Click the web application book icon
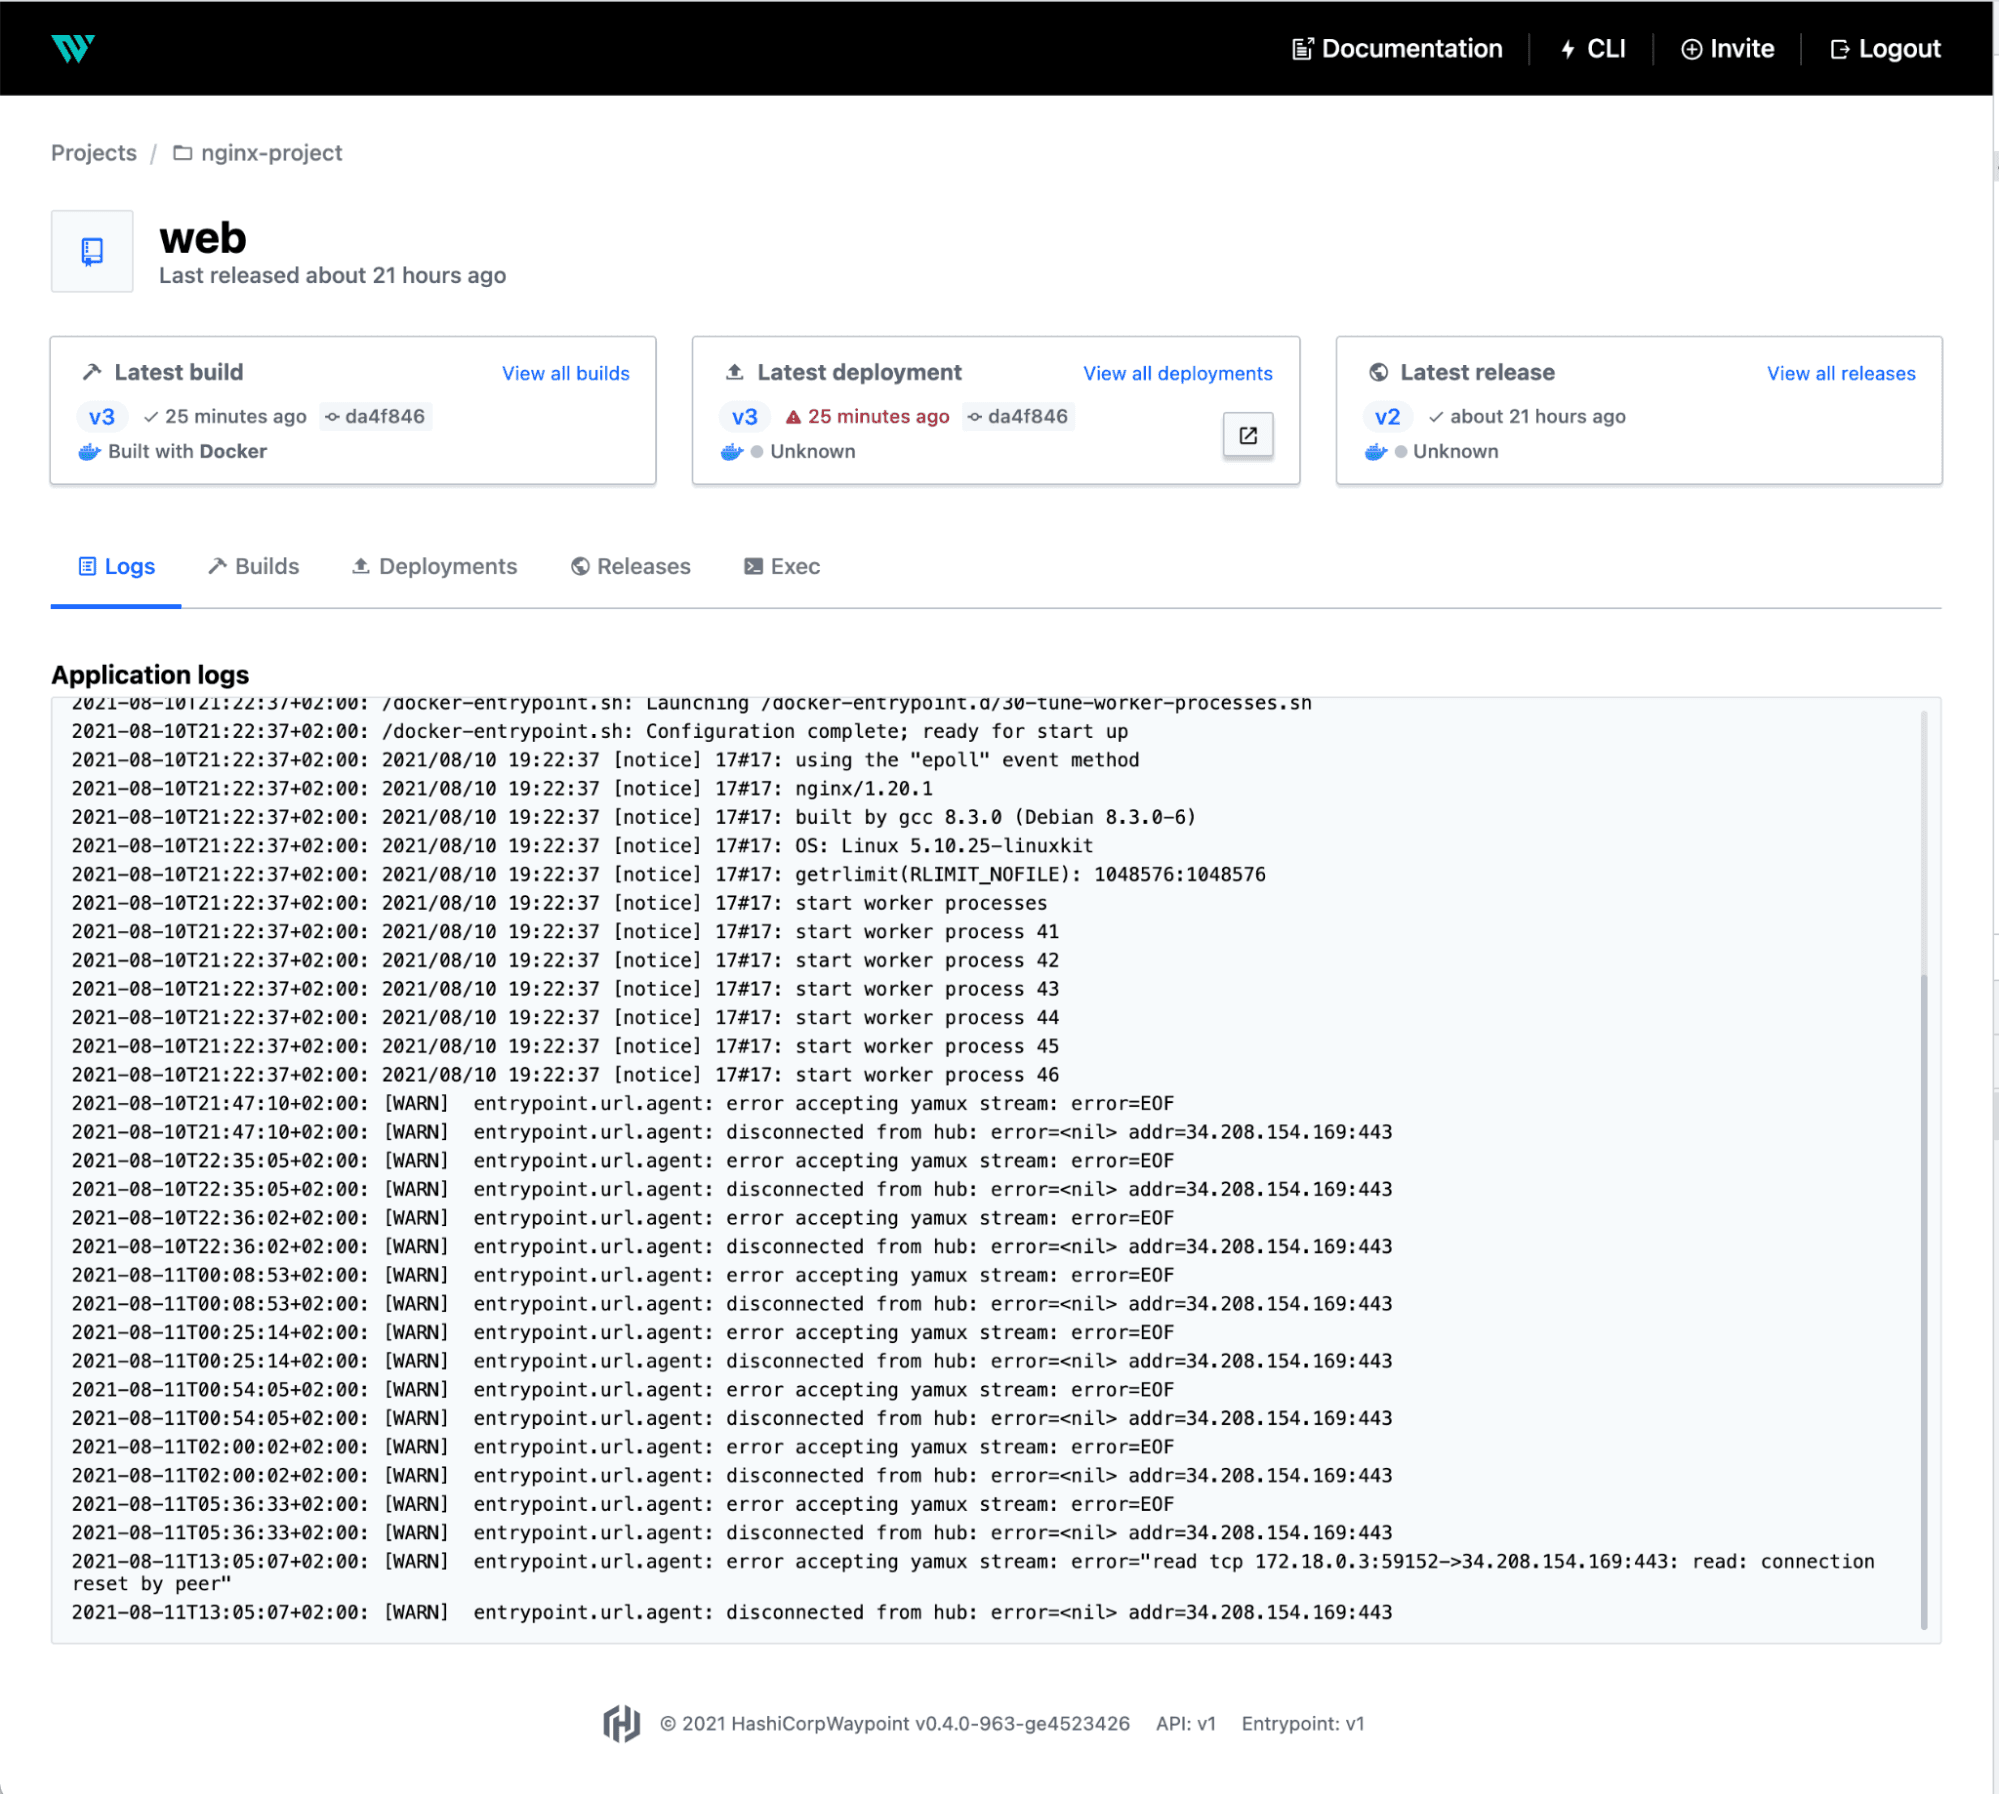This screenshot has height=1795, width=1999. 92,251
